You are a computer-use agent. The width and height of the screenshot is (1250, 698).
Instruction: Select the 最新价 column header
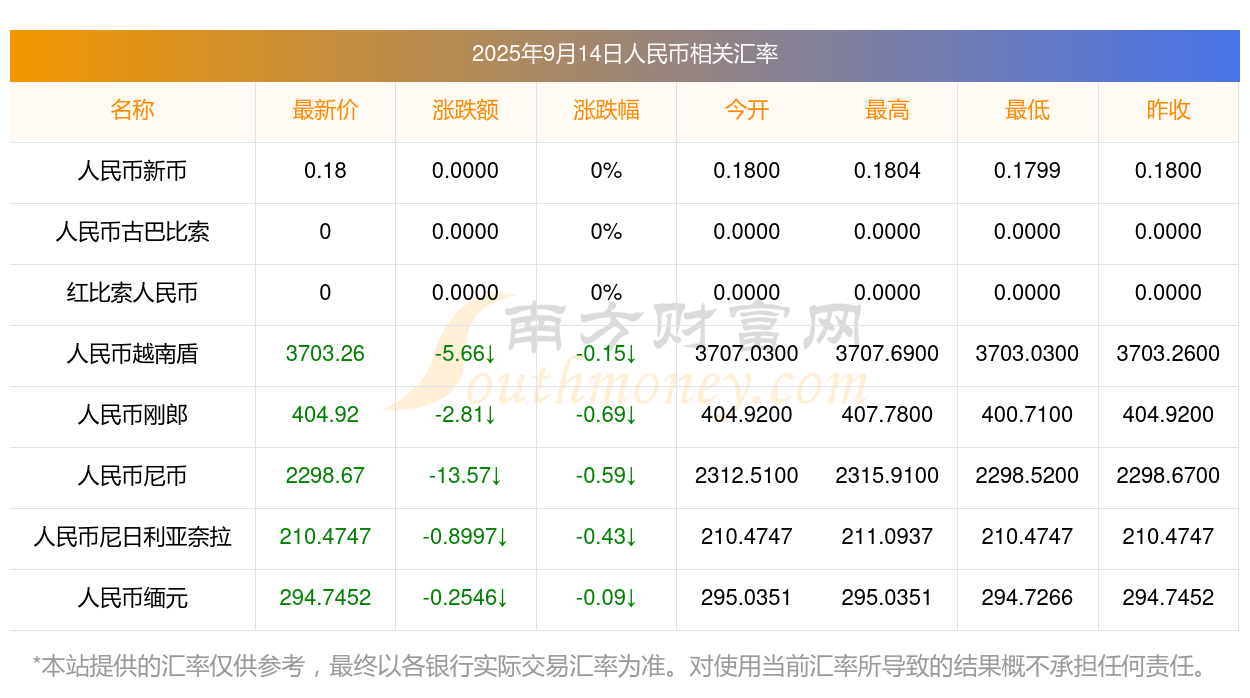click(325, 110)
